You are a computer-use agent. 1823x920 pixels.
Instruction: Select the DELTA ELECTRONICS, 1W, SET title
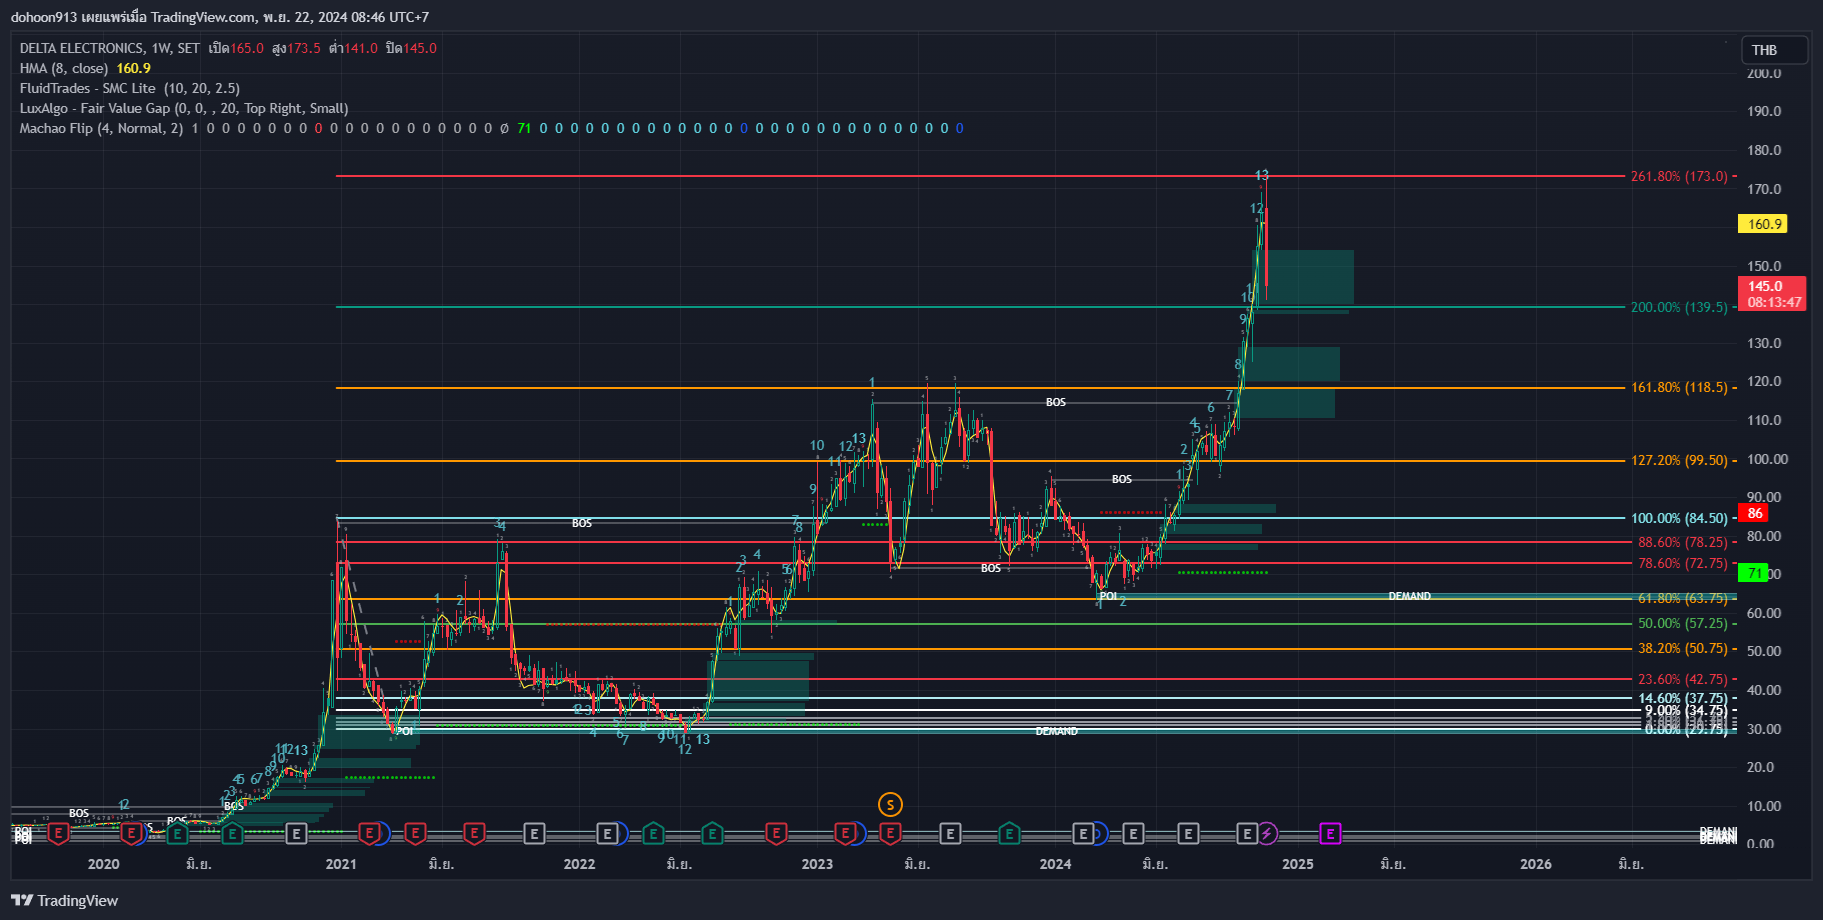(110, 48)
